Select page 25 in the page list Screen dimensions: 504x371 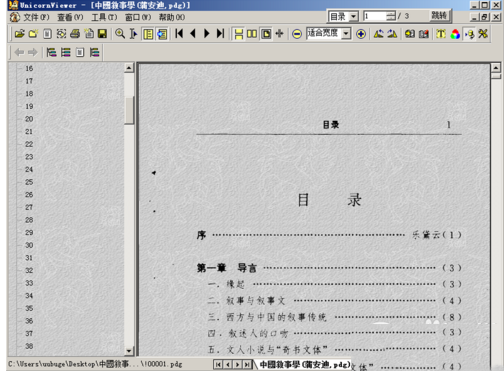click(29, 182)
